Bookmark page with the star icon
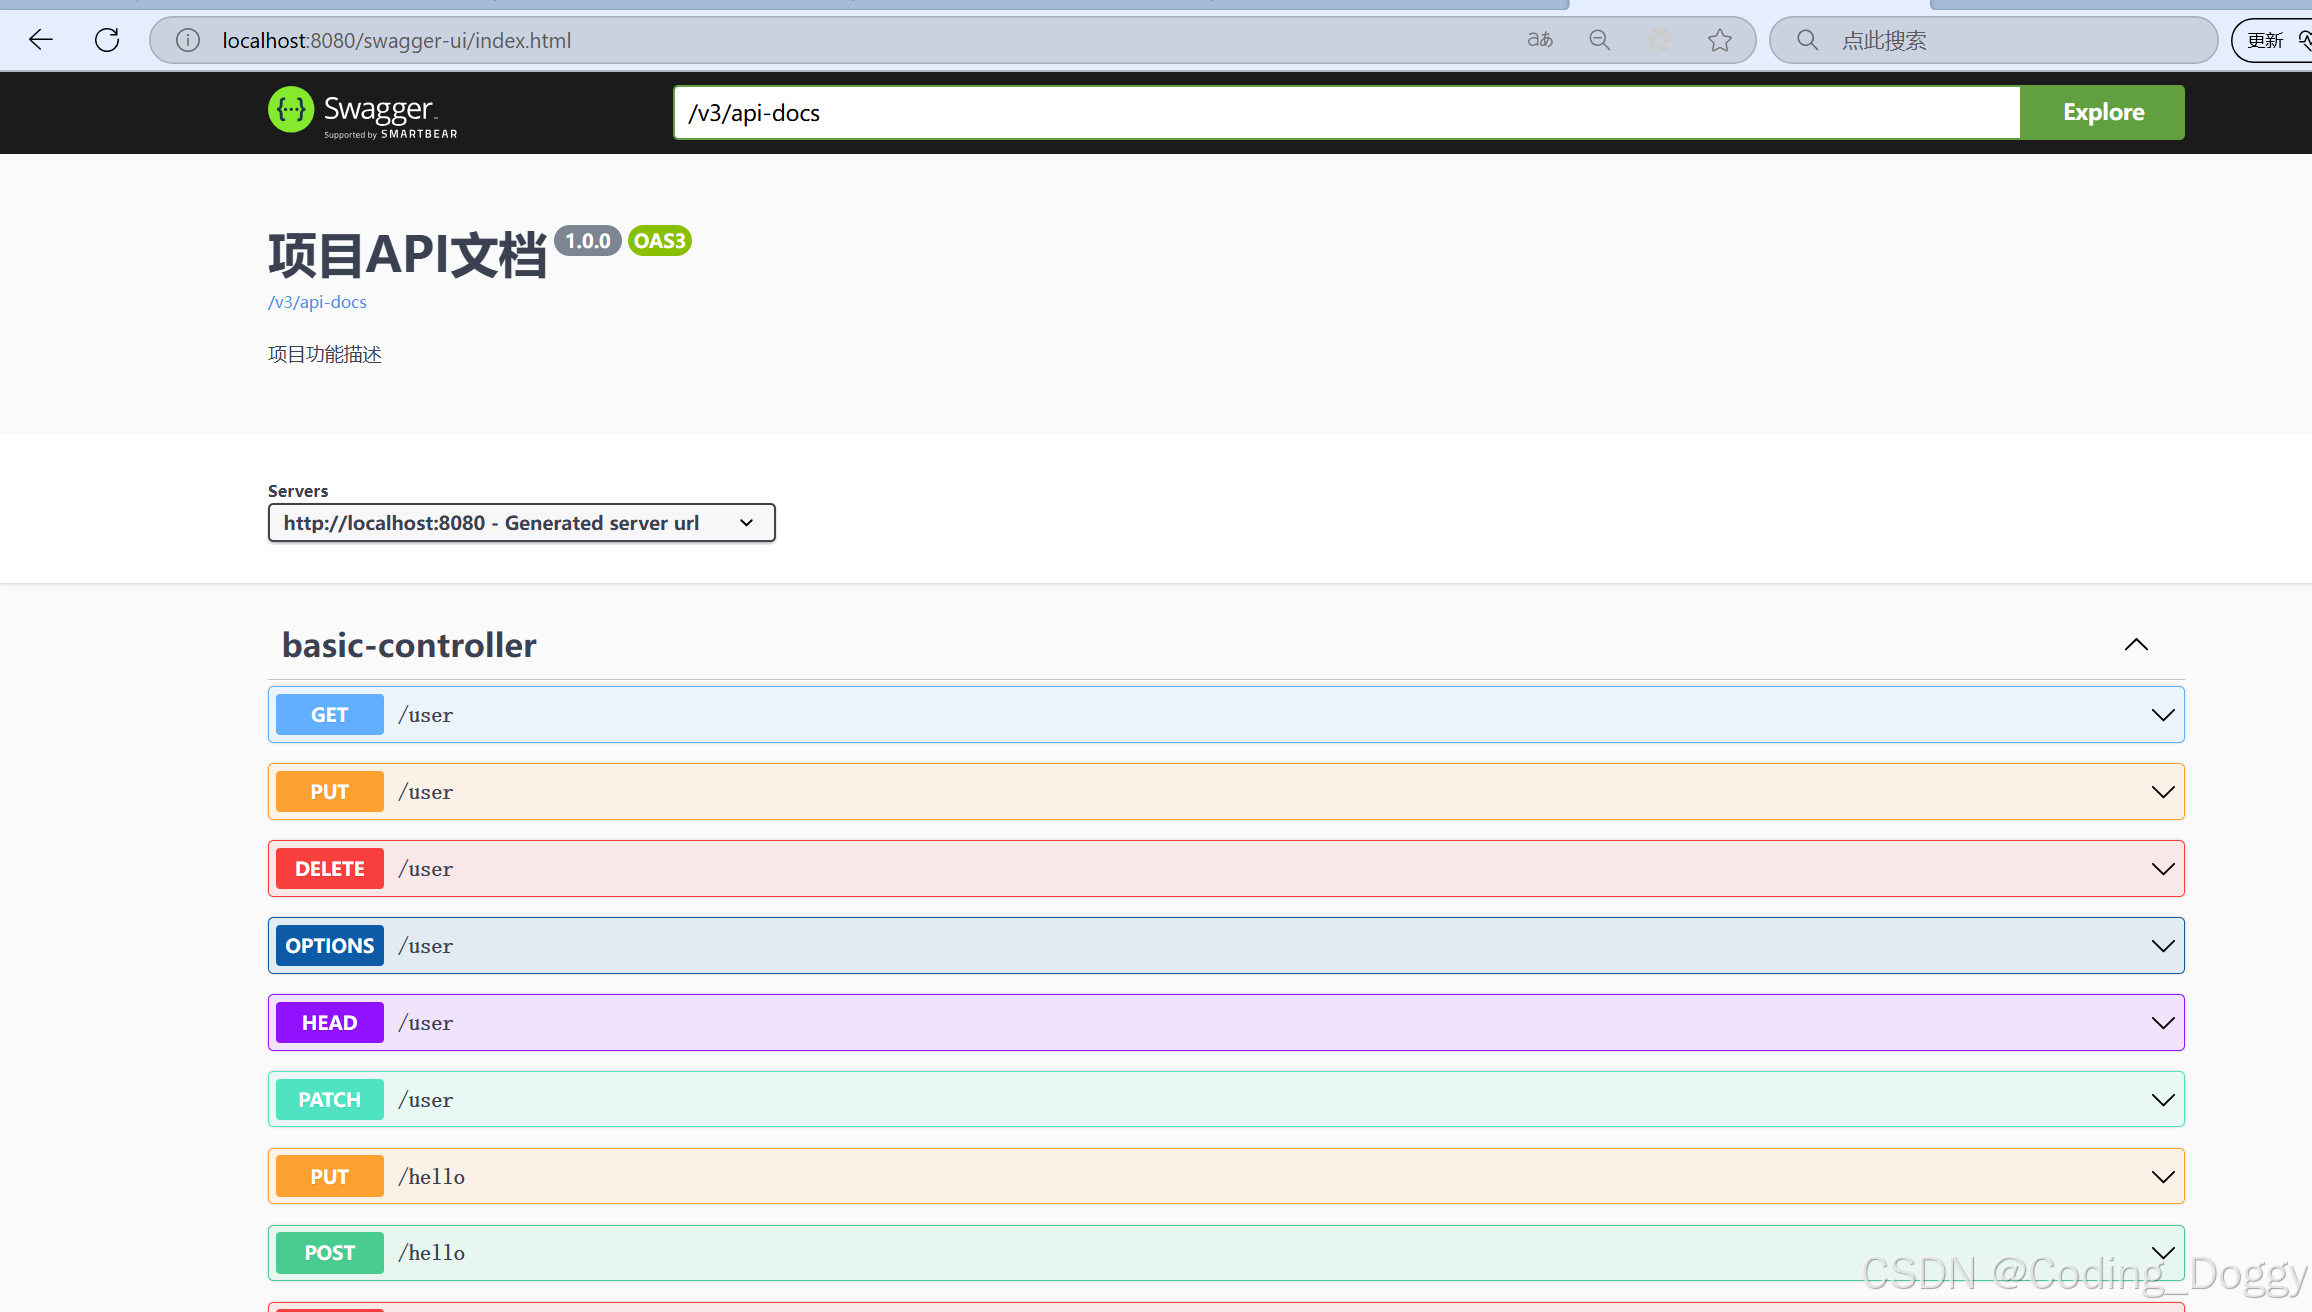 1720,40
